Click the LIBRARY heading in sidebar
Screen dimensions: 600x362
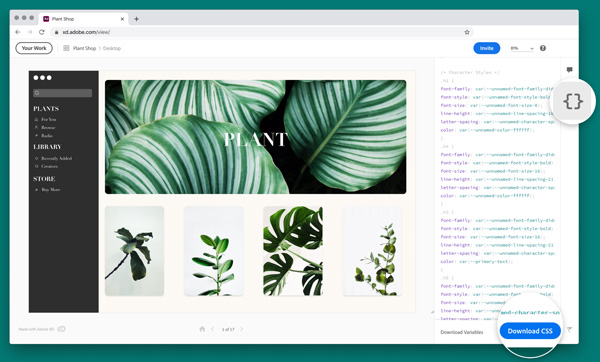[x=47, y=147]
